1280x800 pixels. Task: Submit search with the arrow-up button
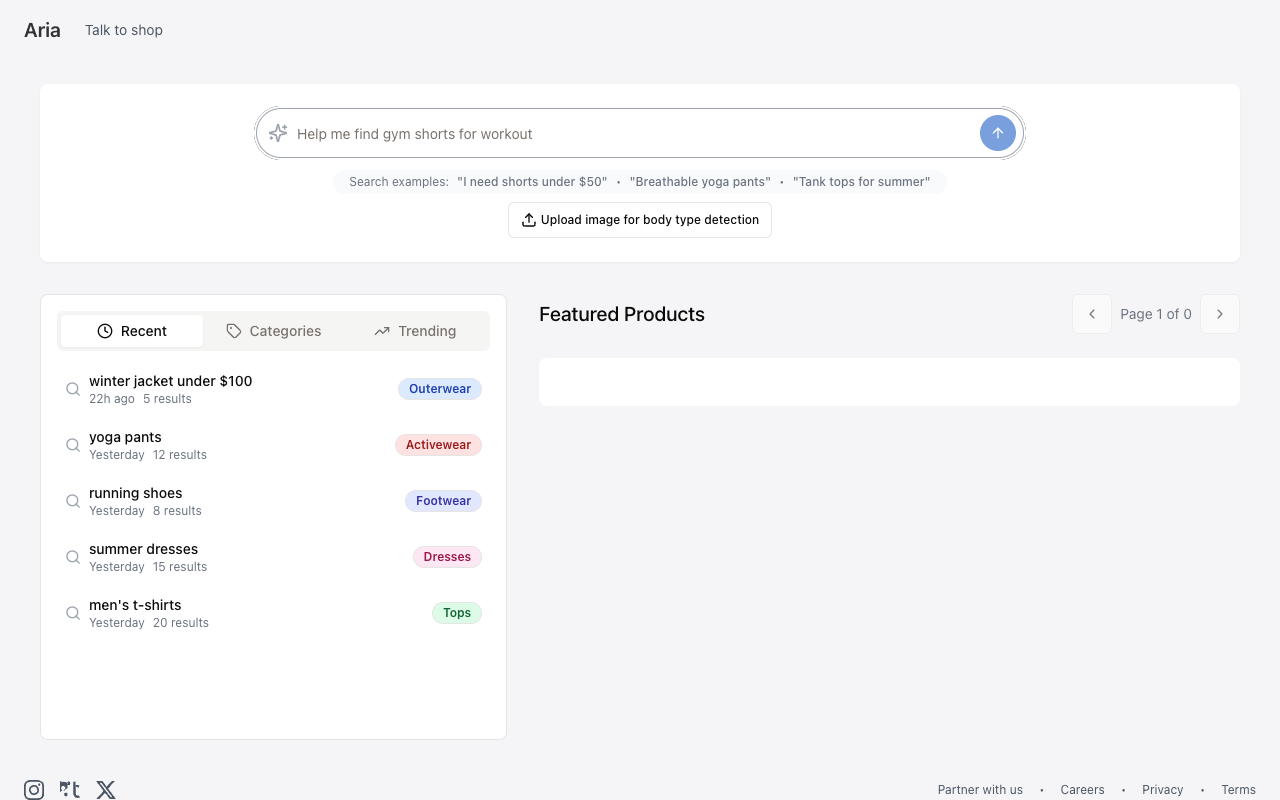pos(998,133)
